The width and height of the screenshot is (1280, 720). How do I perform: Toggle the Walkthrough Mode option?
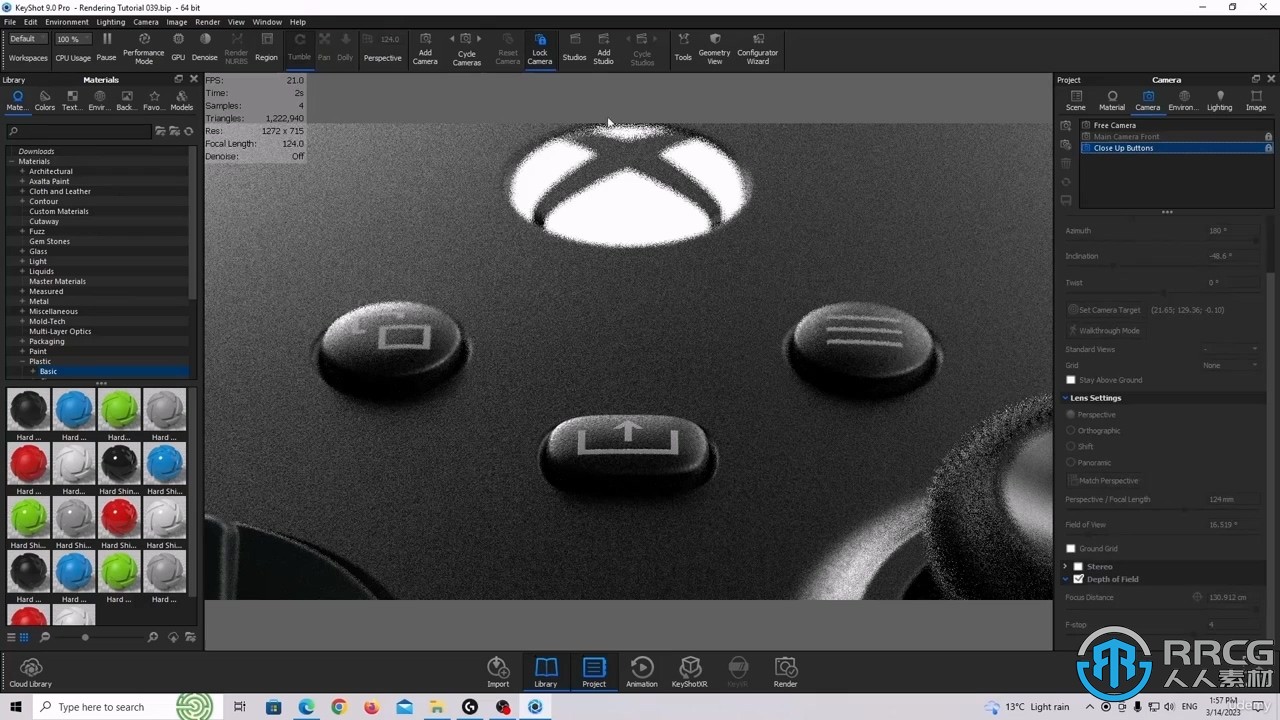pos(1104,330)
